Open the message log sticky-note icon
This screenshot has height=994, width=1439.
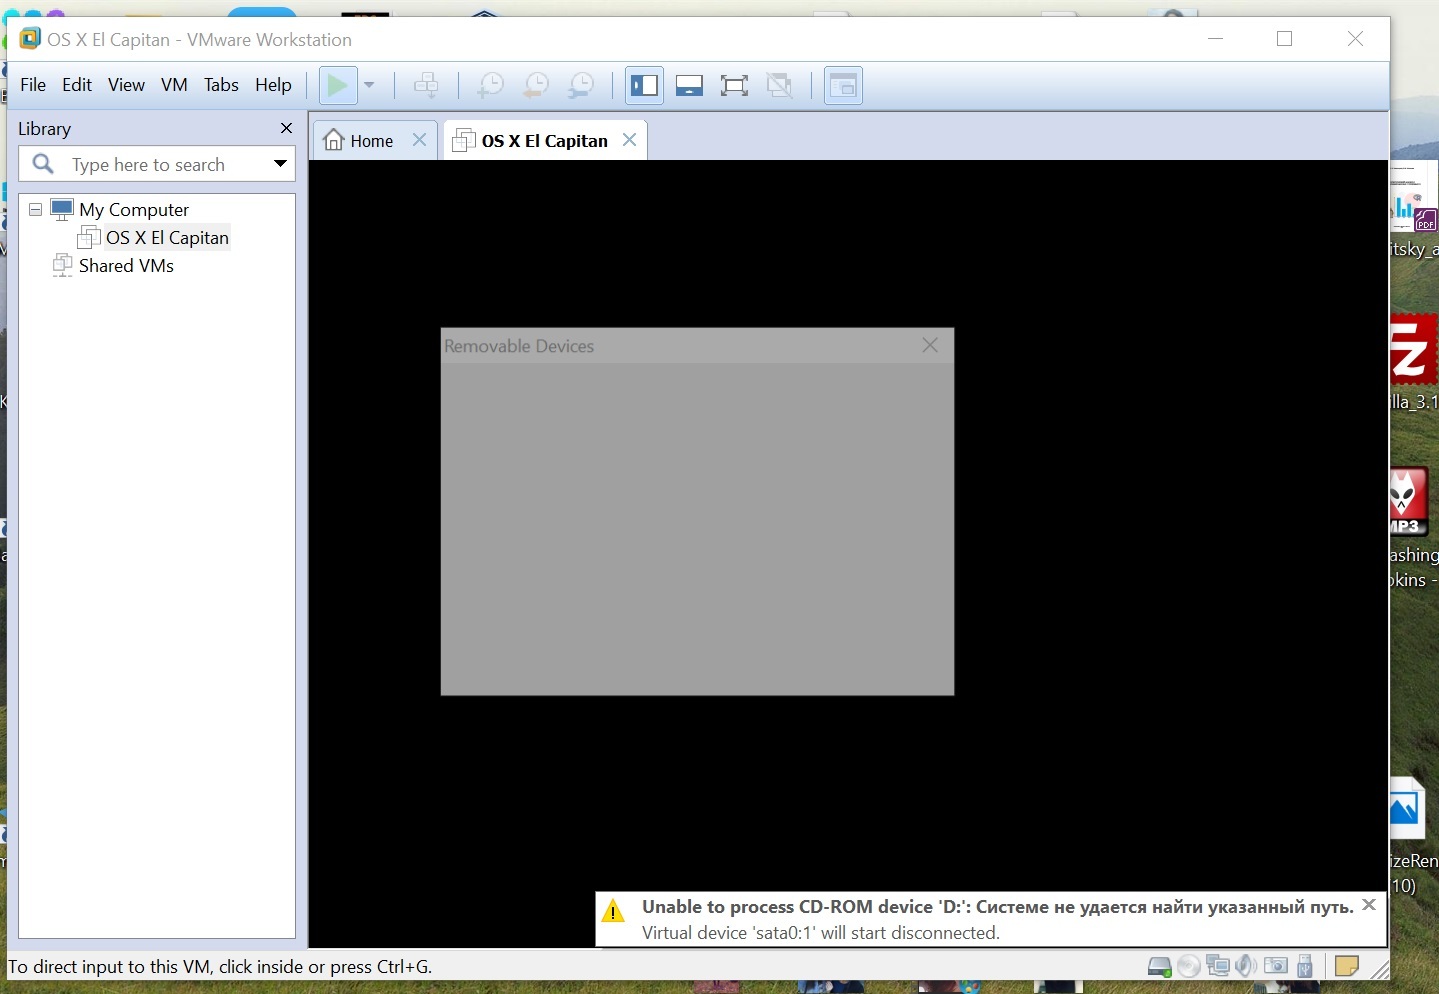(1347, 966)
